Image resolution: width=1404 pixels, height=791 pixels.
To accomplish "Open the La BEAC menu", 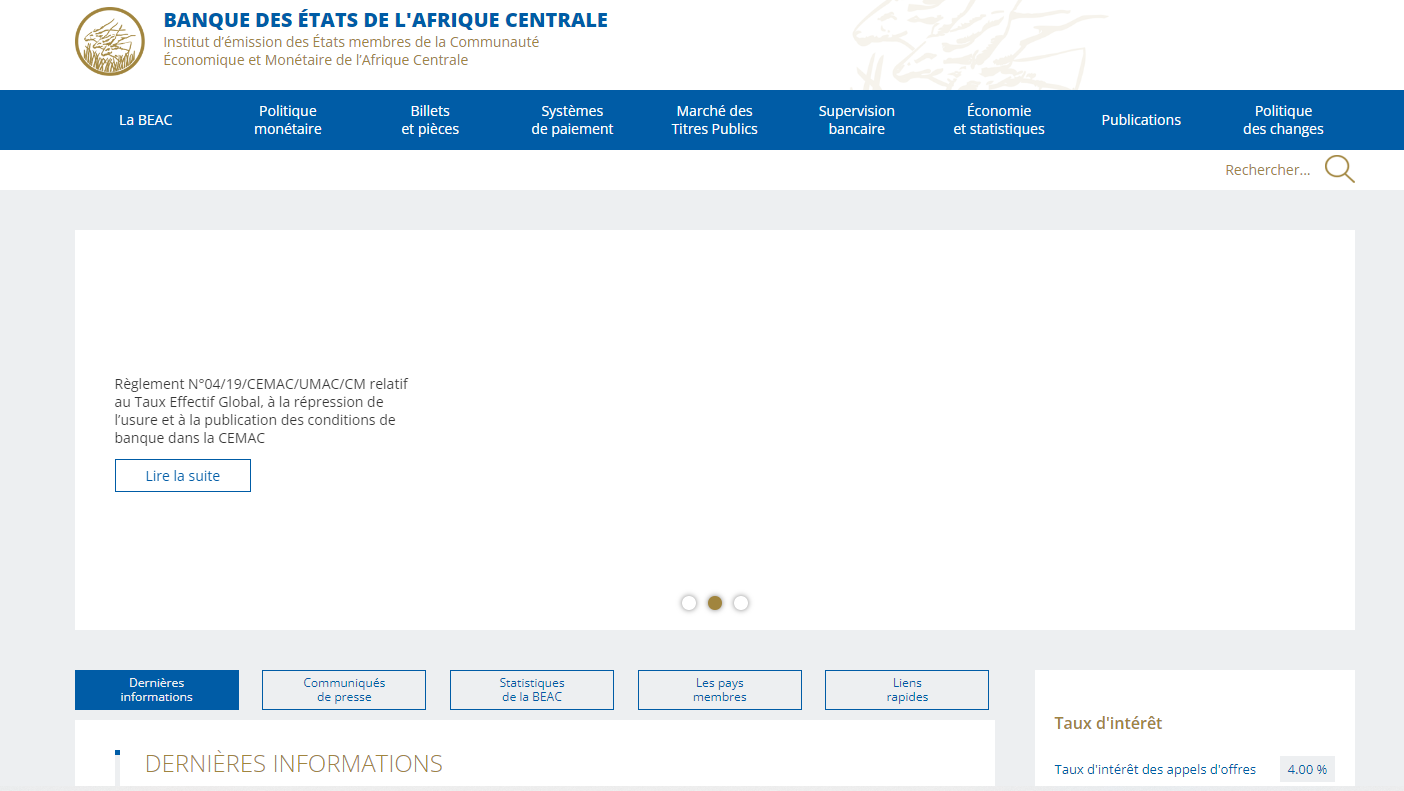I will pyautogui.click(x=146, y=120).
